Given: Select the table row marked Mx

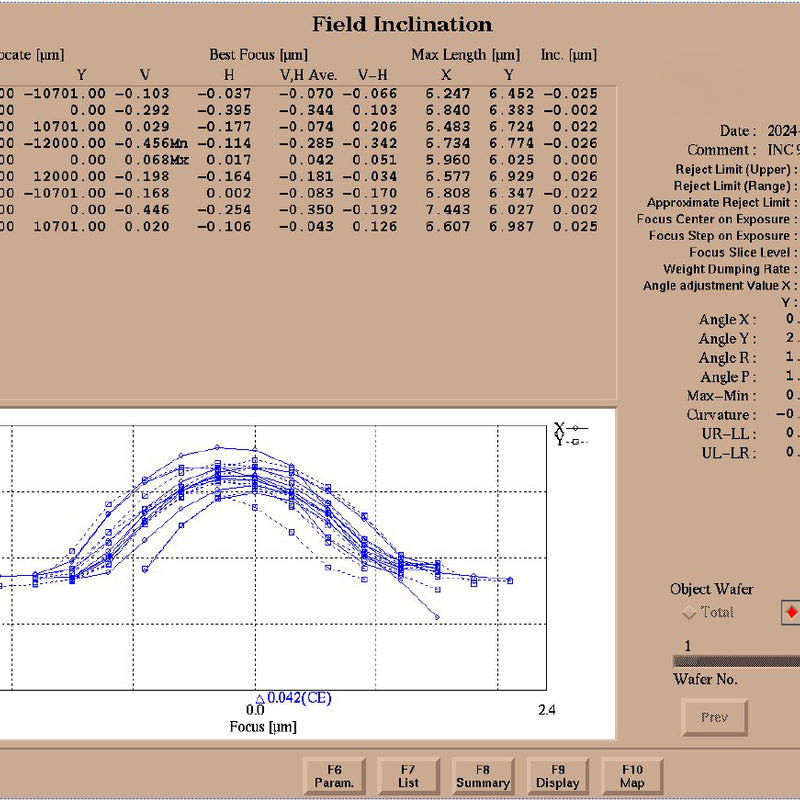Looking at the screenshot, I should coord(300,160).
